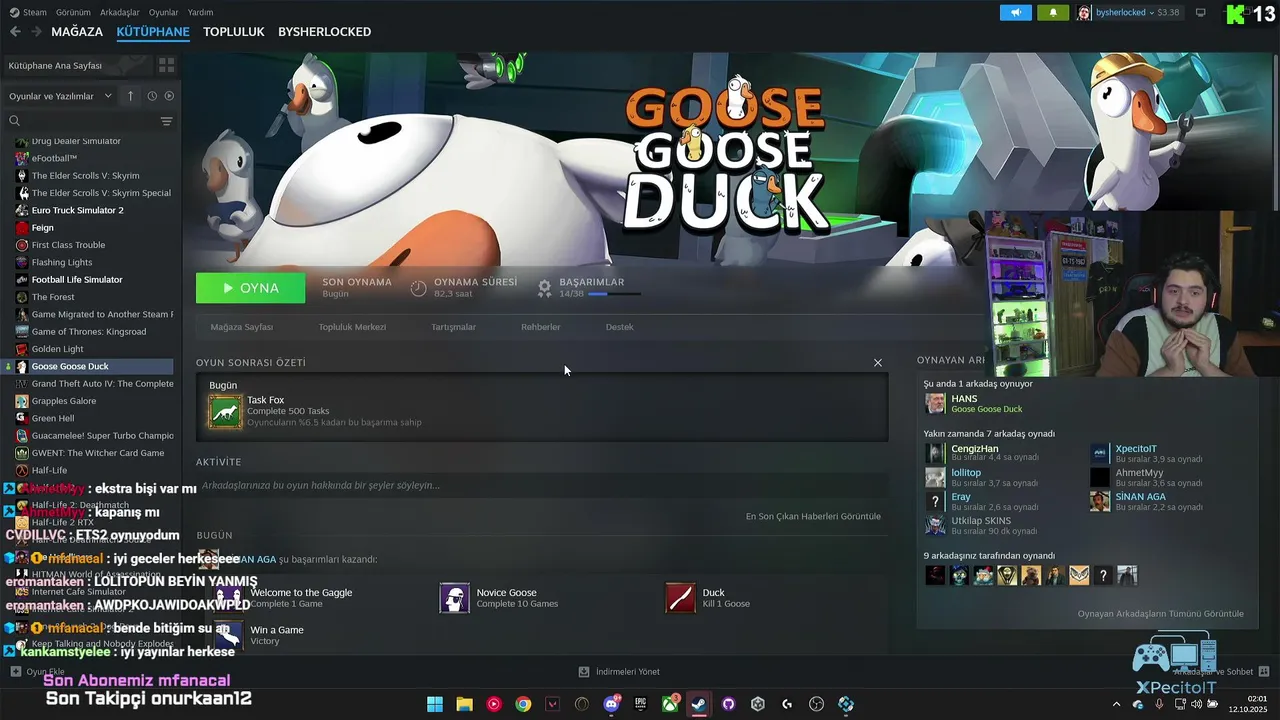Open Discord from the taskbar
Screen dimensions: 1280x720
611,704
